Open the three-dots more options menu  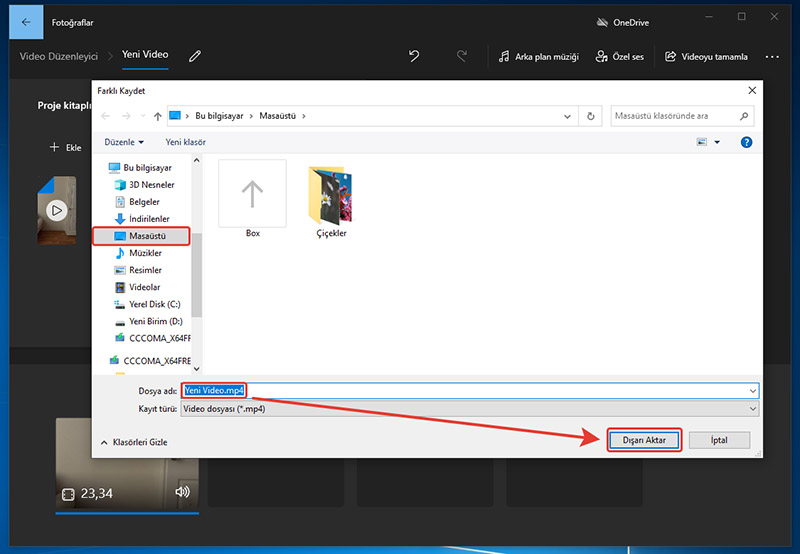coord(772,57)
